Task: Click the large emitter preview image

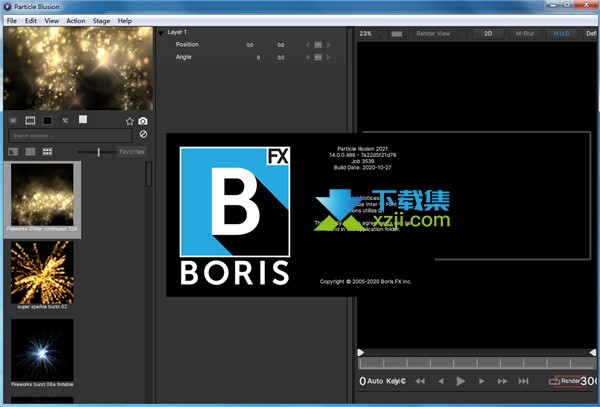Action: click(x=78, y=68)
